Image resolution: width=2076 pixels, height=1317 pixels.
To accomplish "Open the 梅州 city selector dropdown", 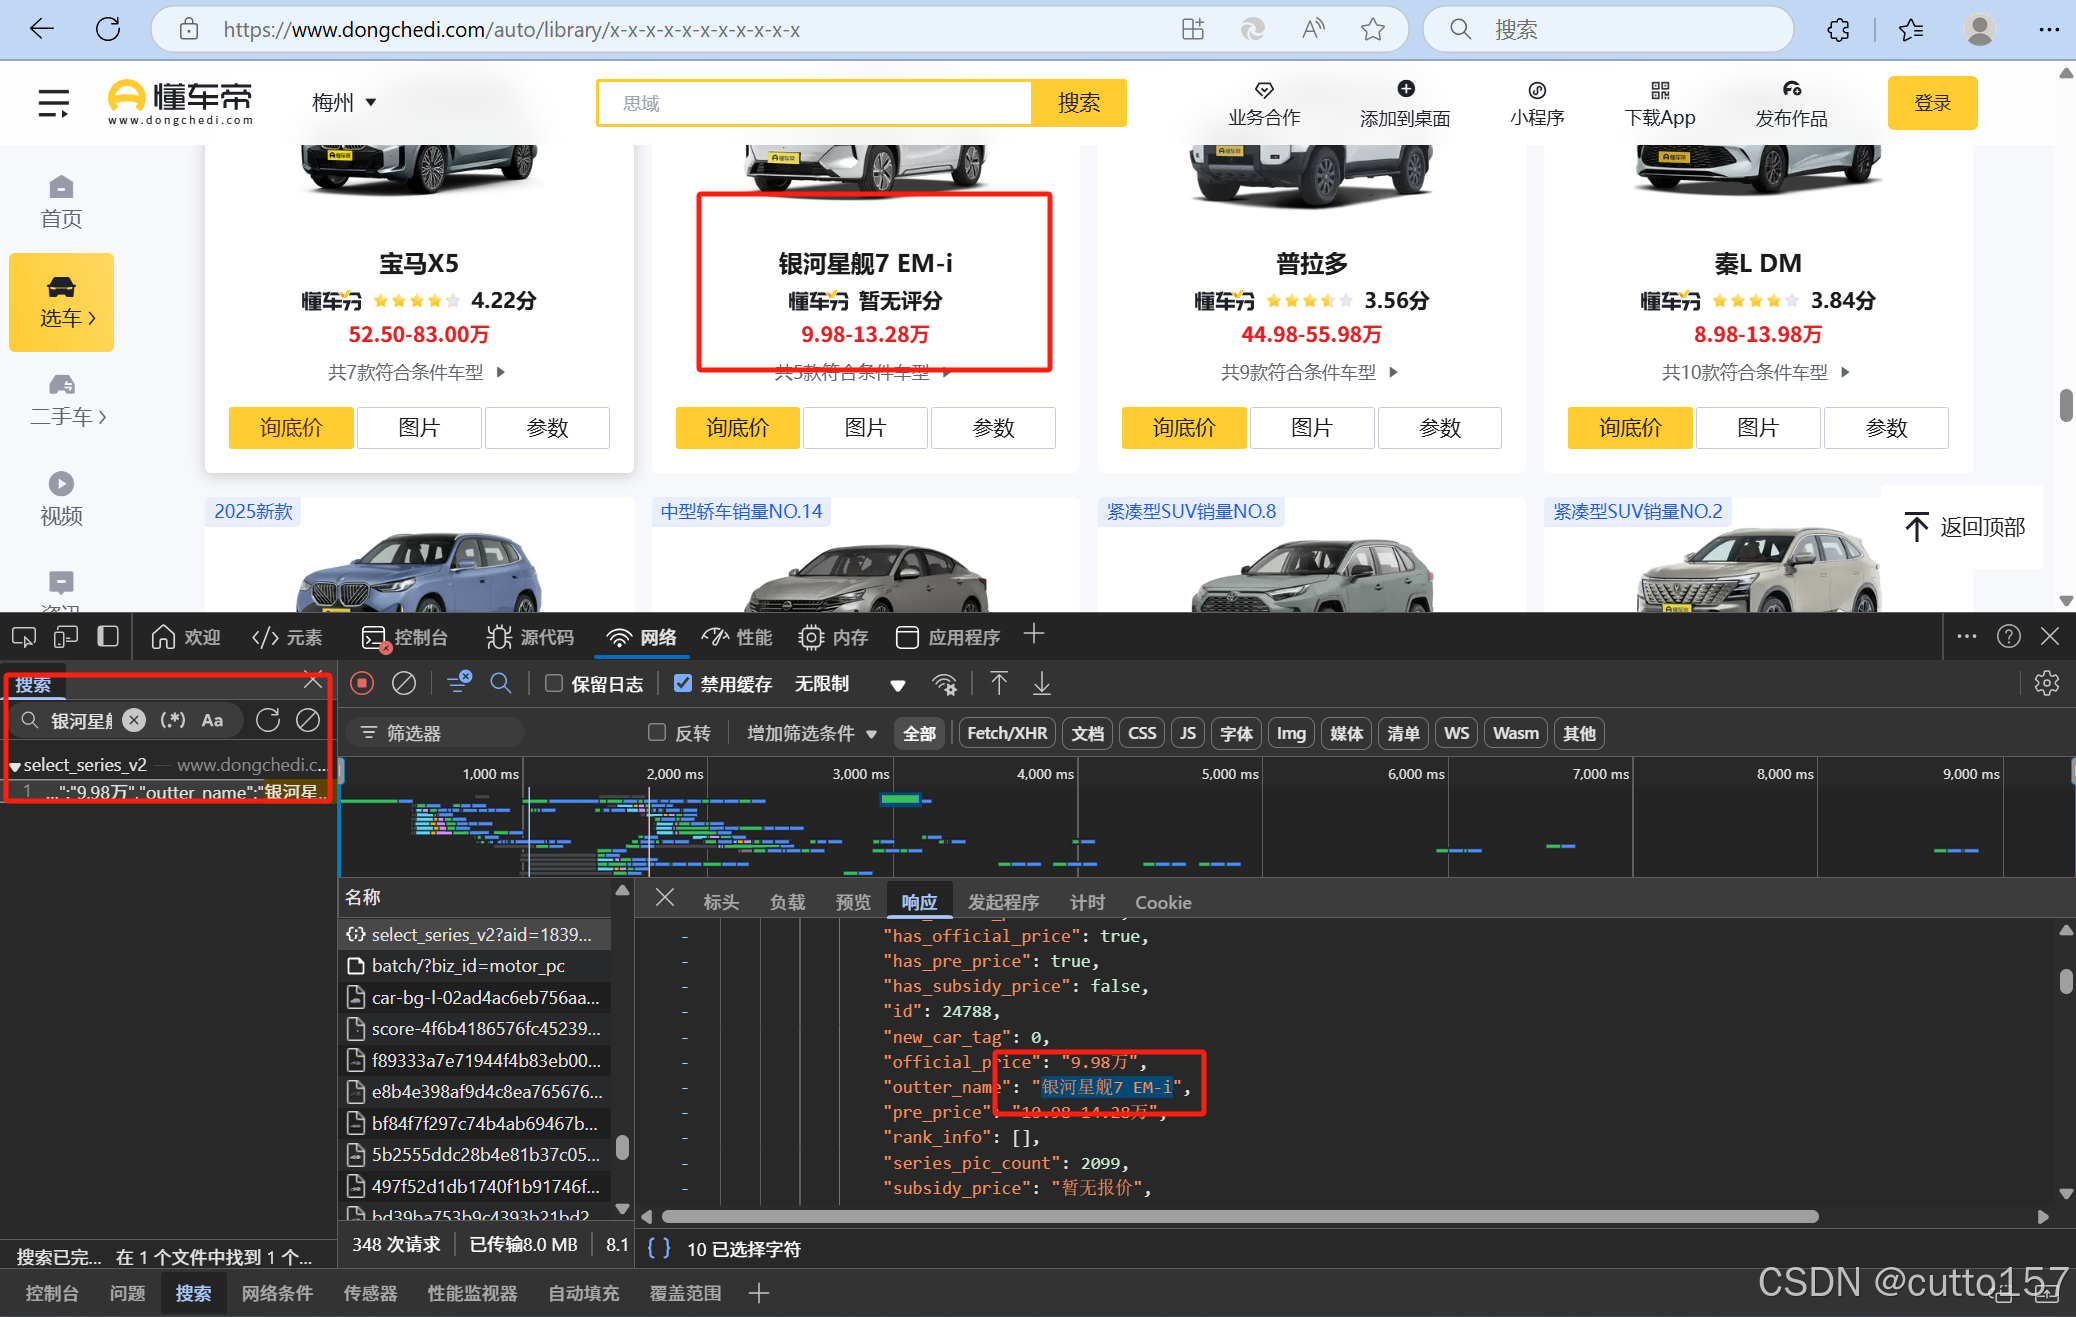I will point(344,102).
